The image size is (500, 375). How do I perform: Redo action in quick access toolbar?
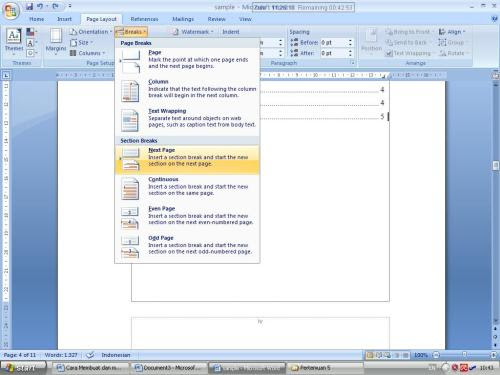[x=56, y=6]
